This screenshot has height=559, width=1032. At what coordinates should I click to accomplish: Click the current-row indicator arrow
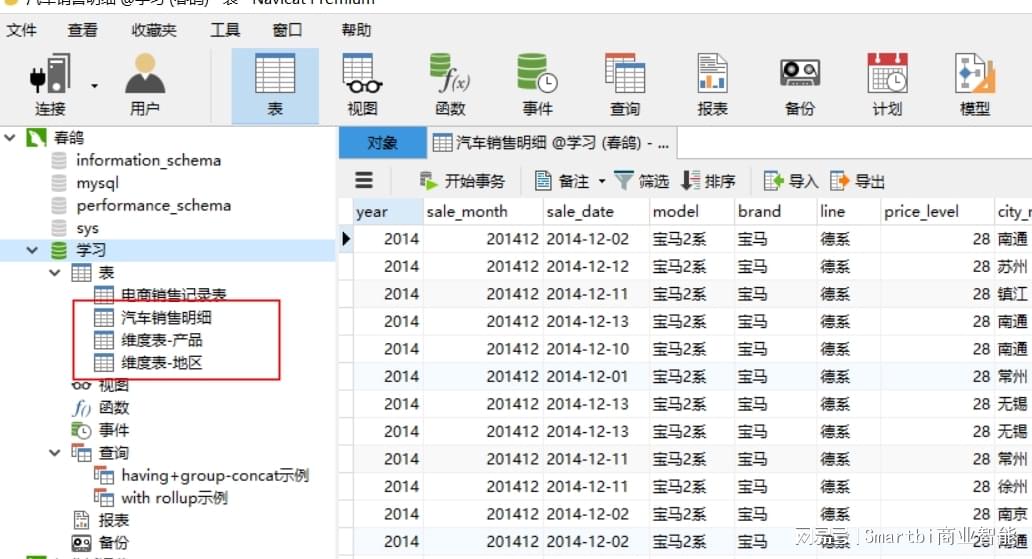coord(346,238)
